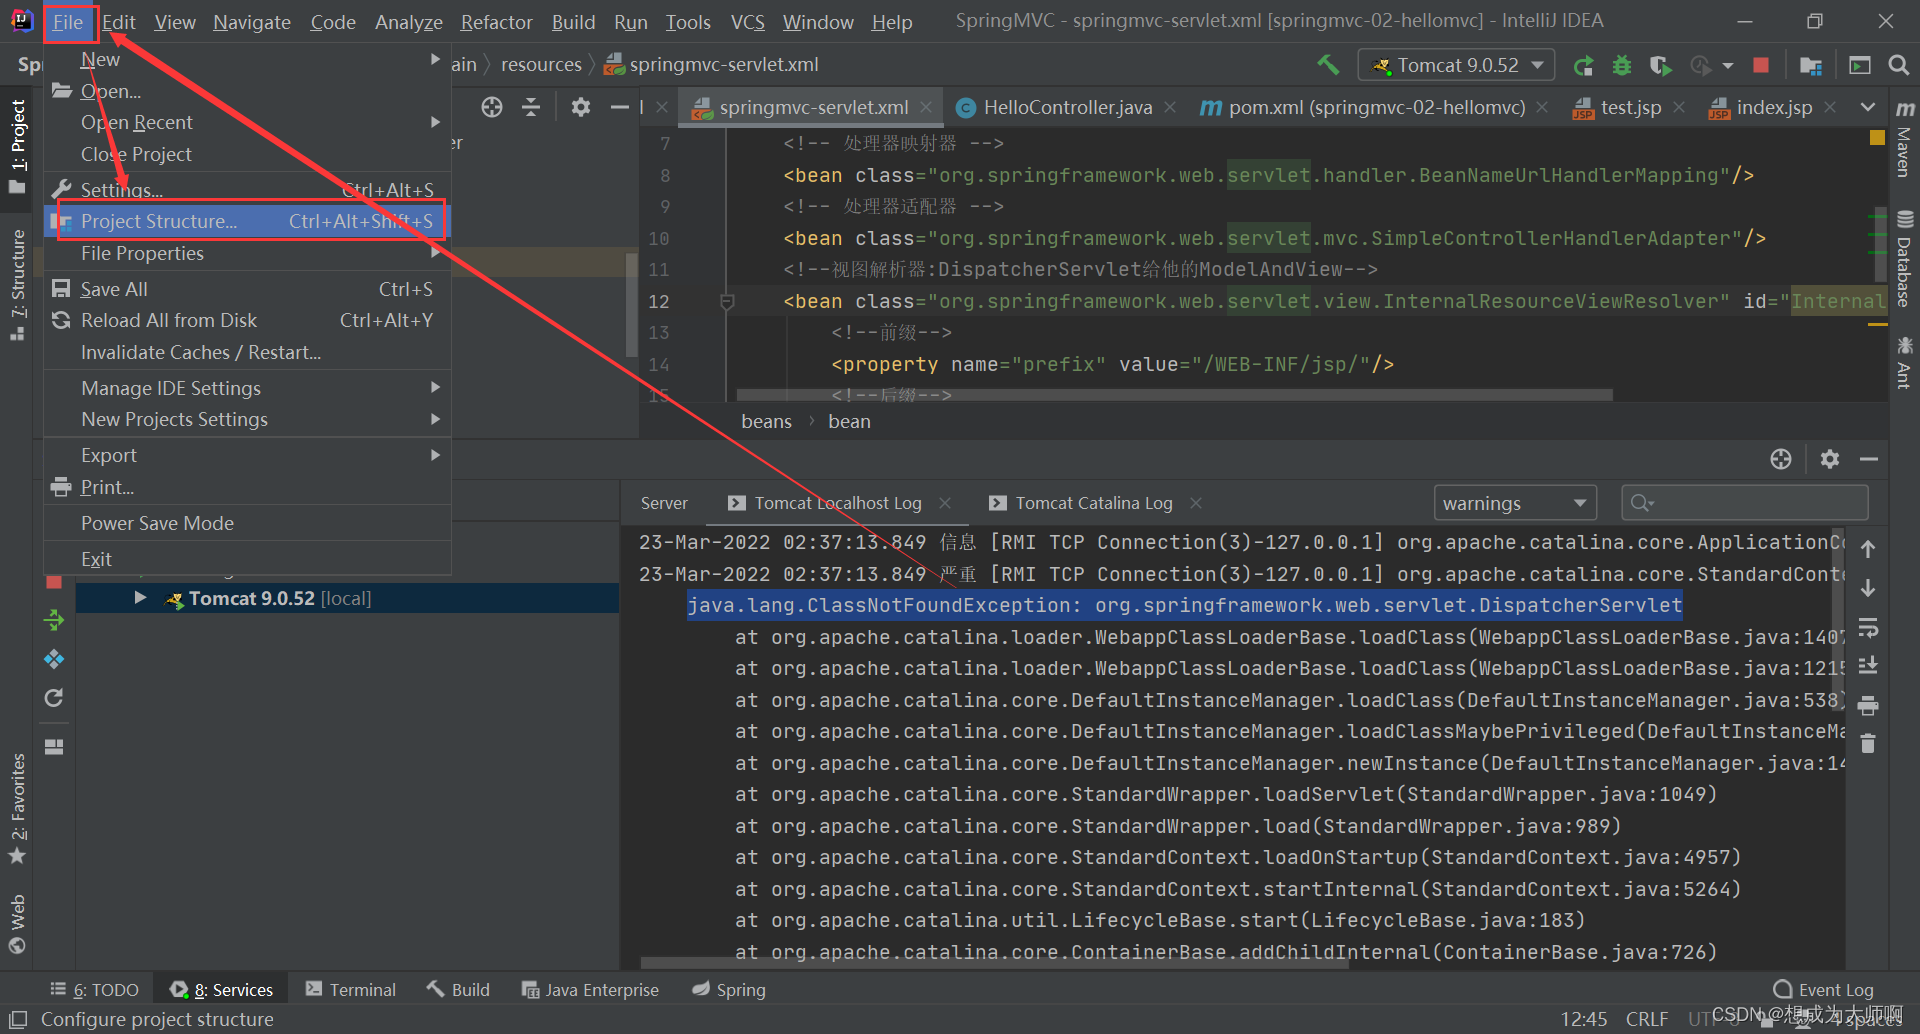Open Project panel gear options

[x=580, y=107]
